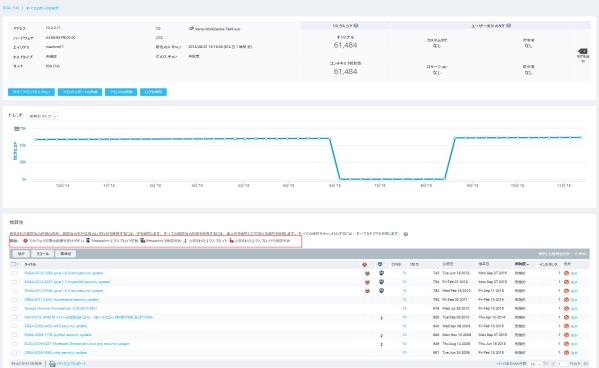Sort the table by the CVSS column
Screen dimensions: 599x368
(x=396, y=264)
